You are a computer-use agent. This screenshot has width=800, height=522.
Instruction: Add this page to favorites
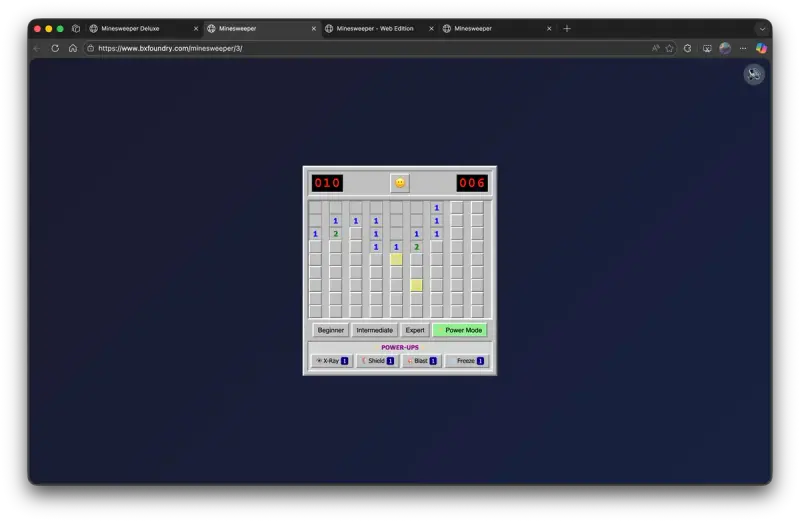pyautogui.click(x=669, y=48)
